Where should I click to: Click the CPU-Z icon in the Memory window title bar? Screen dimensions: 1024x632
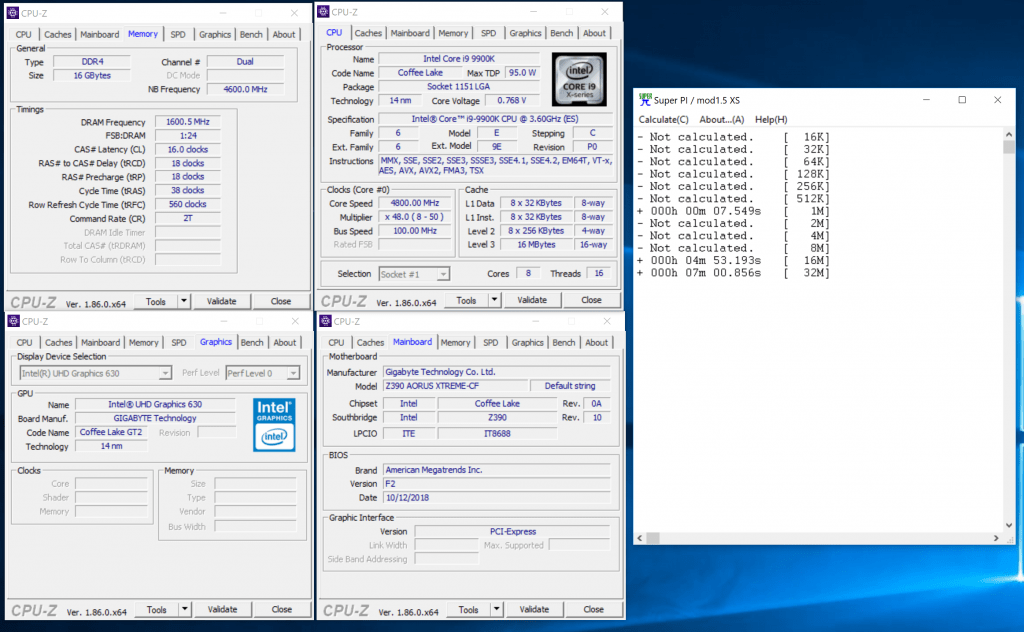coord(12,13)
